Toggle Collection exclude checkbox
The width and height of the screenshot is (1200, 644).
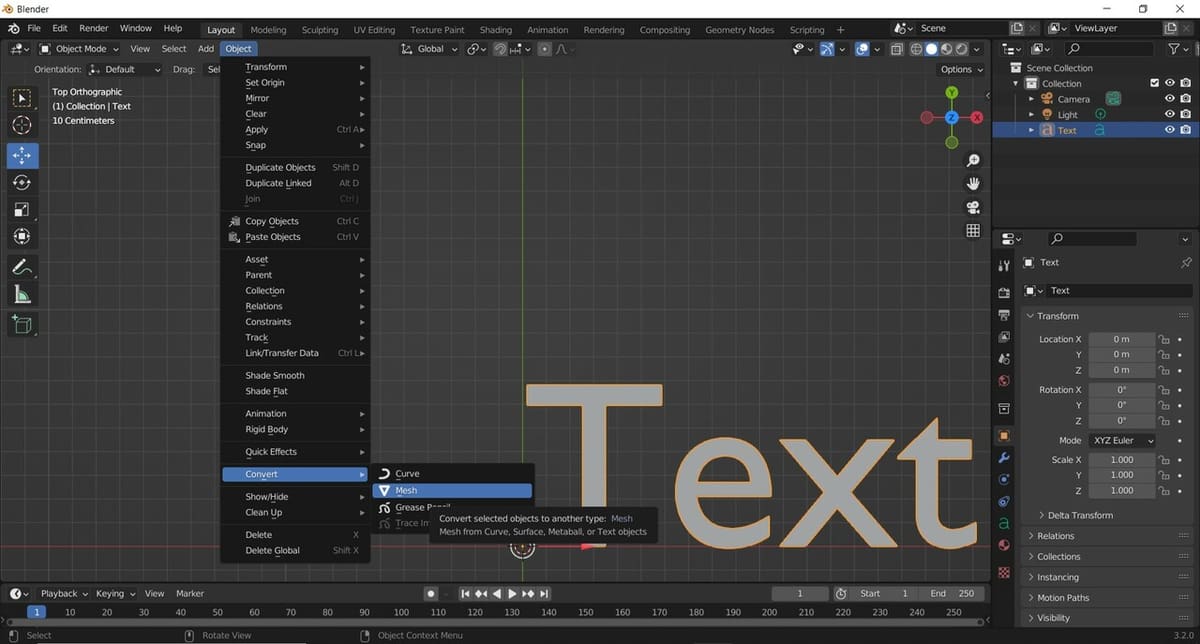coord(1154,83)
